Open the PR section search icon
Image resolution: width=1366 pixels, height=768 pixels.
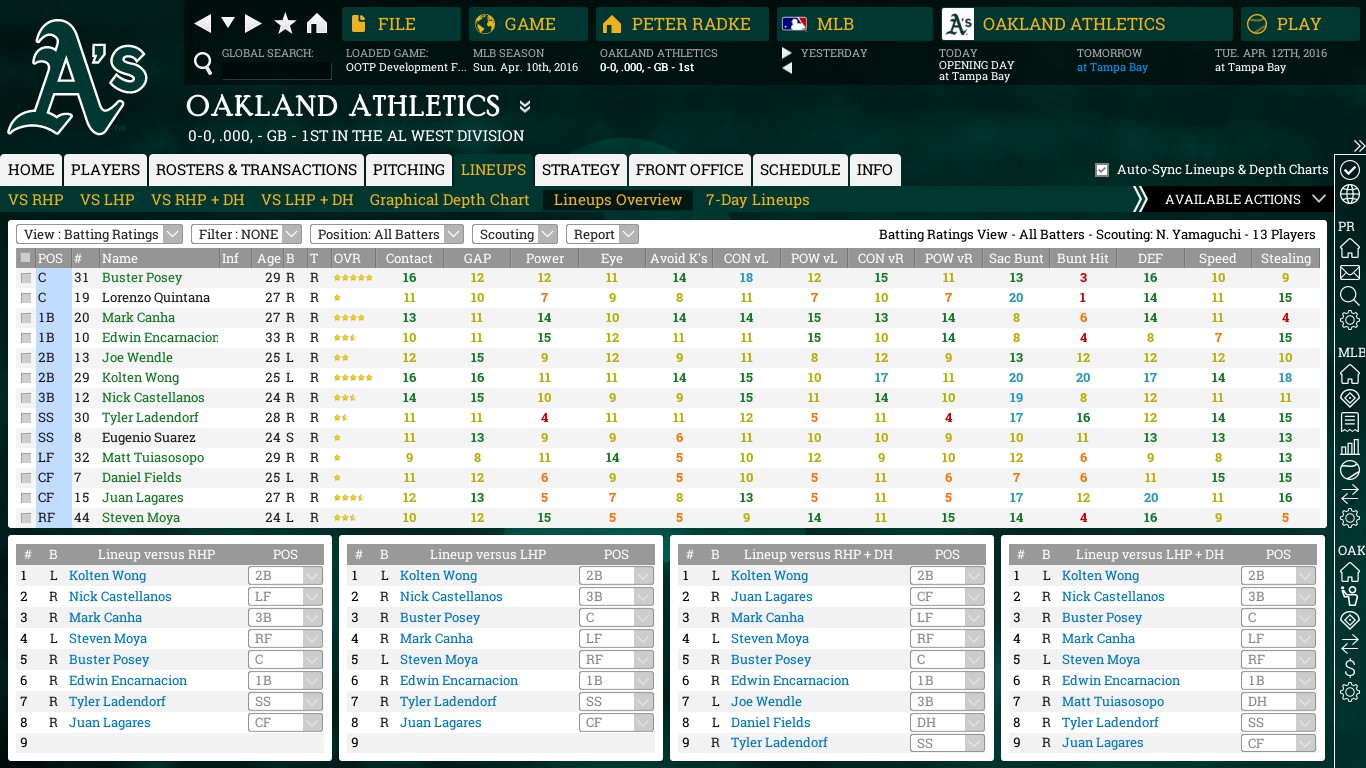(1350, 296)
